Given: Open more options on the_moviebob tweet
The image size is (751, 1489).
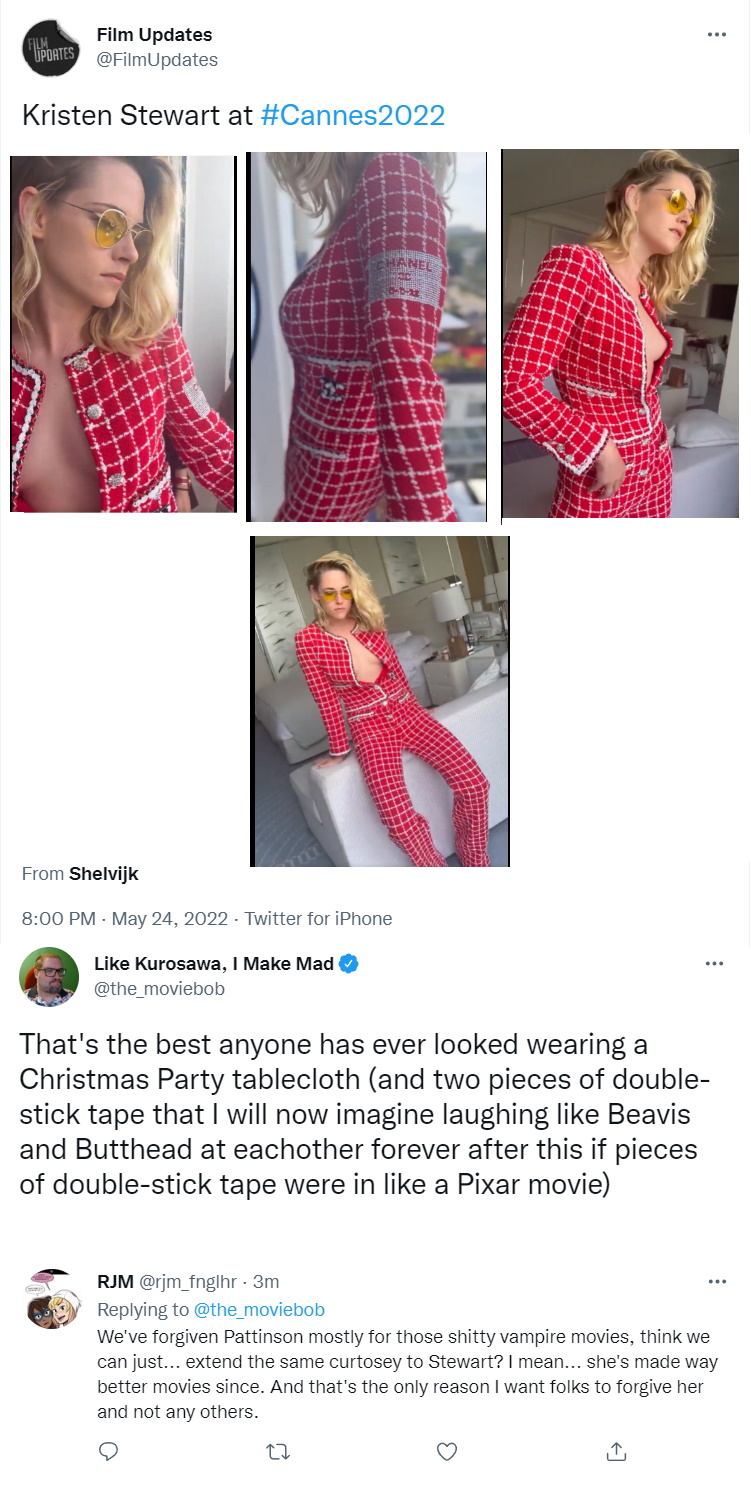Looking at the screenshot, I should (715, 964).
